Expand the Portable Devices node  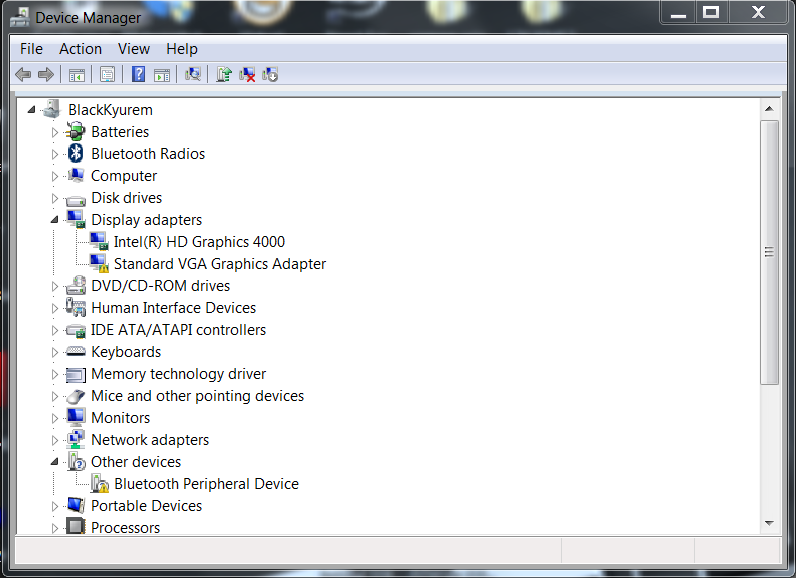(55, 506)
